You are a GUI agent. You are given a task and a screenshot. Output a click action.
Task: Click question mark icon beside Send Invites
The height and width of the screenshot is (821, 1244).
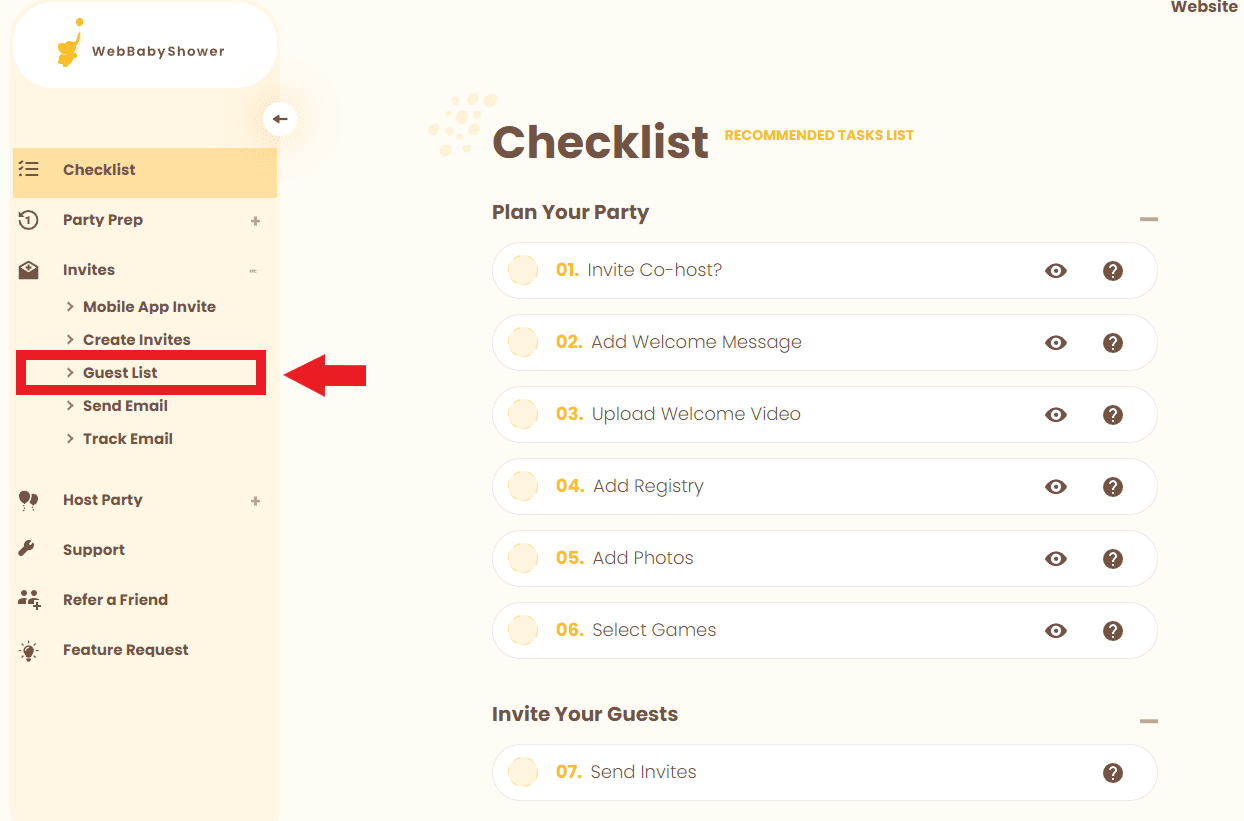click(x=1112, y=772)
